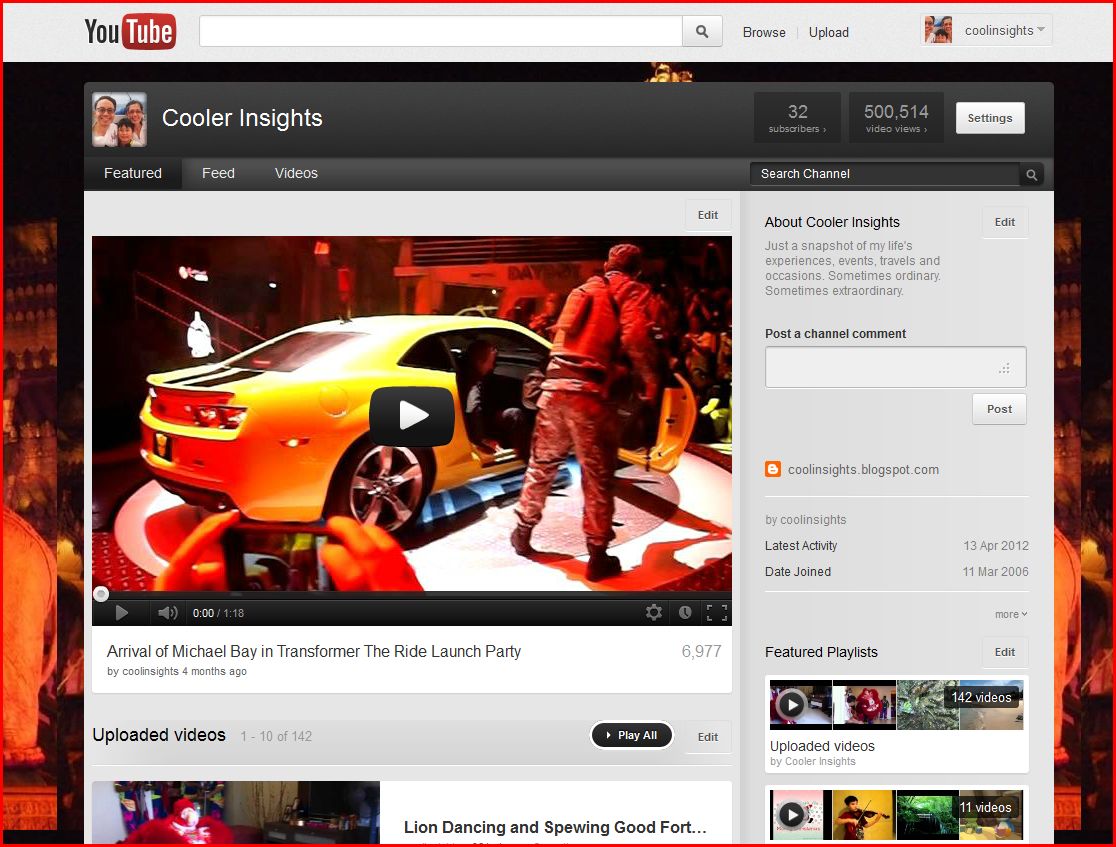Click the coolinsights account avatar in header
This screenshot has height=847, width=1116.
tap(938, 30)
